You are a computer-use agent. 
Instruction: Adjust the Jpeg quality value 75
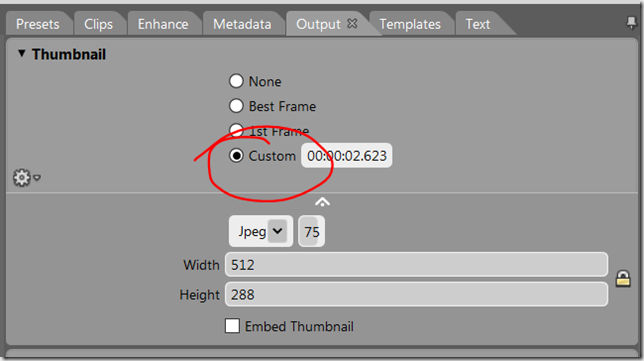[312, 232]
